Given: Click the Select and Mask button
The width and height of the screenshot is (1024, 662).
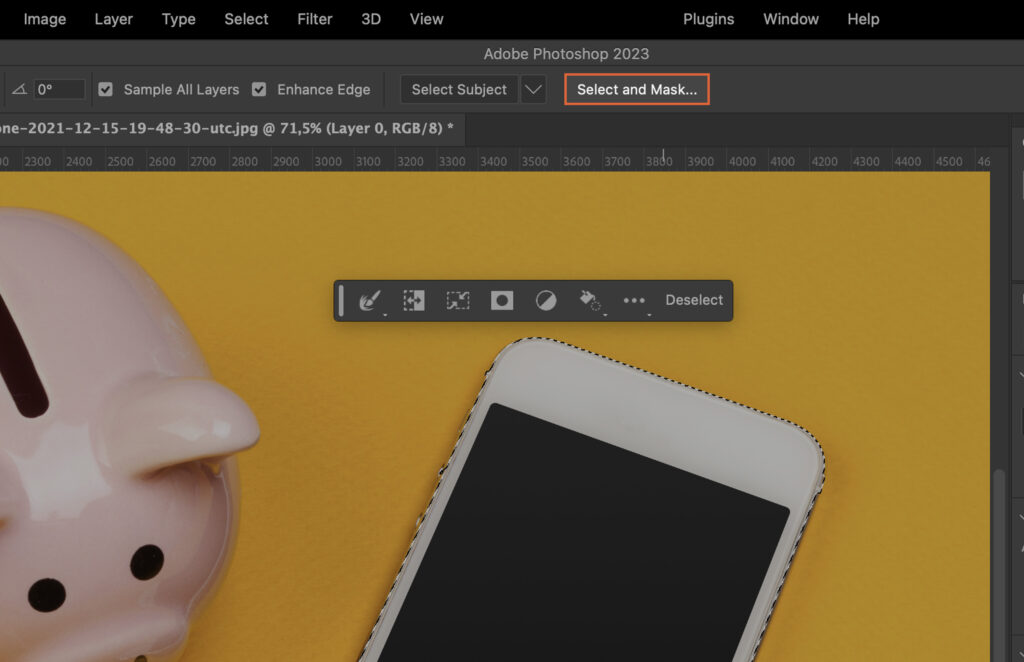Looking at the screenshot, I should [637, 89].
